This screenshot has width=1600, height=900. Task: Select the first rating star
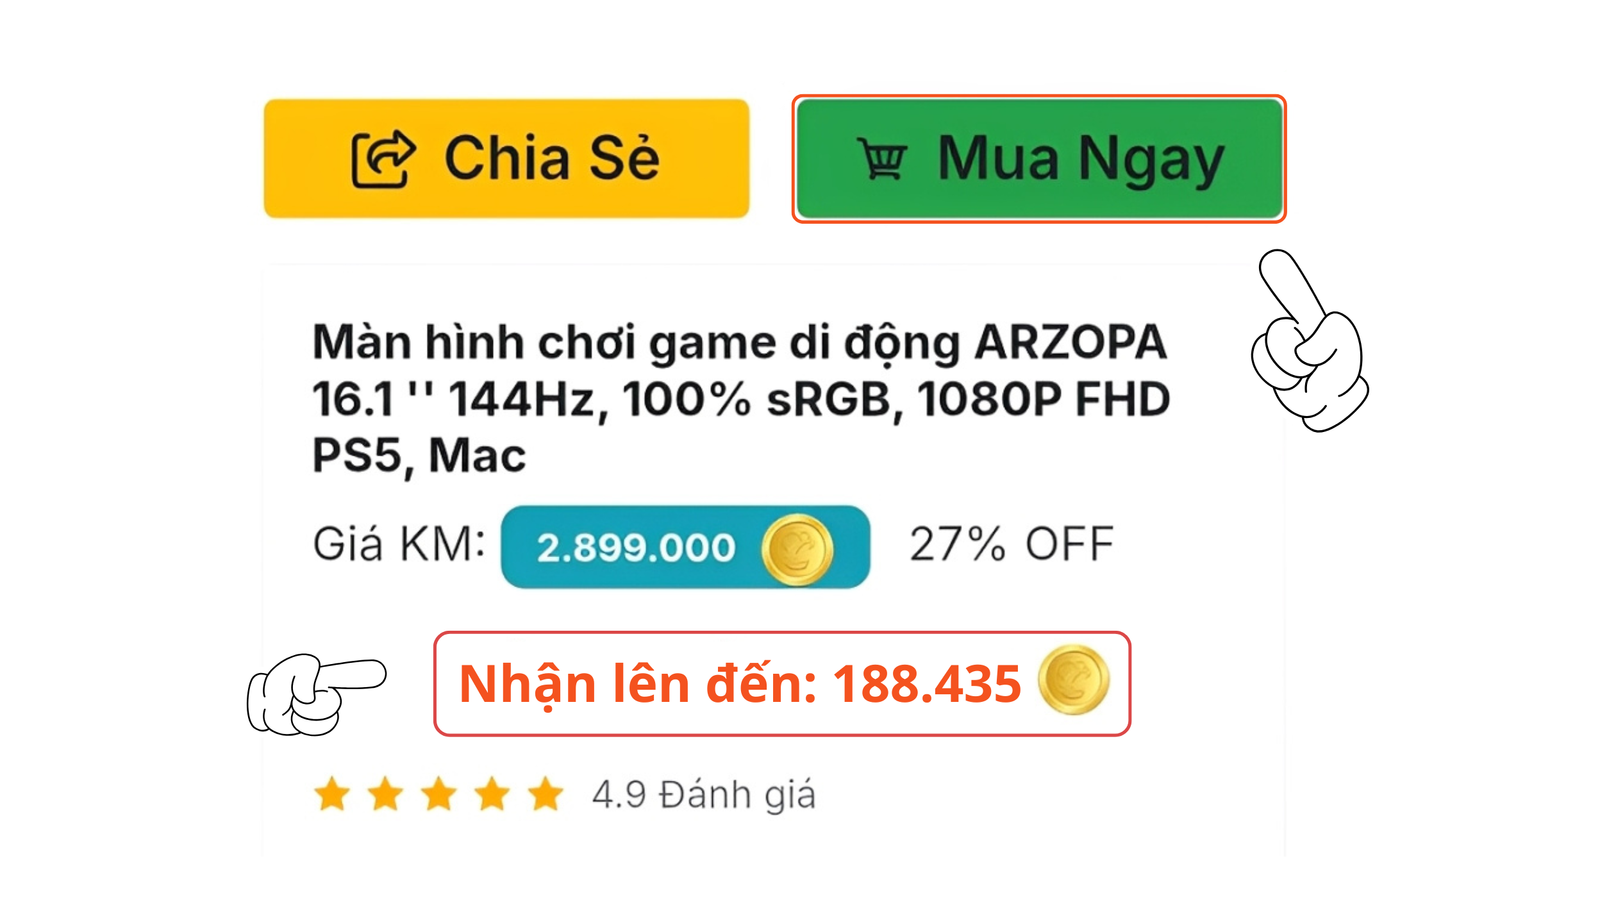pyautogui.click(x=334, y=793)
